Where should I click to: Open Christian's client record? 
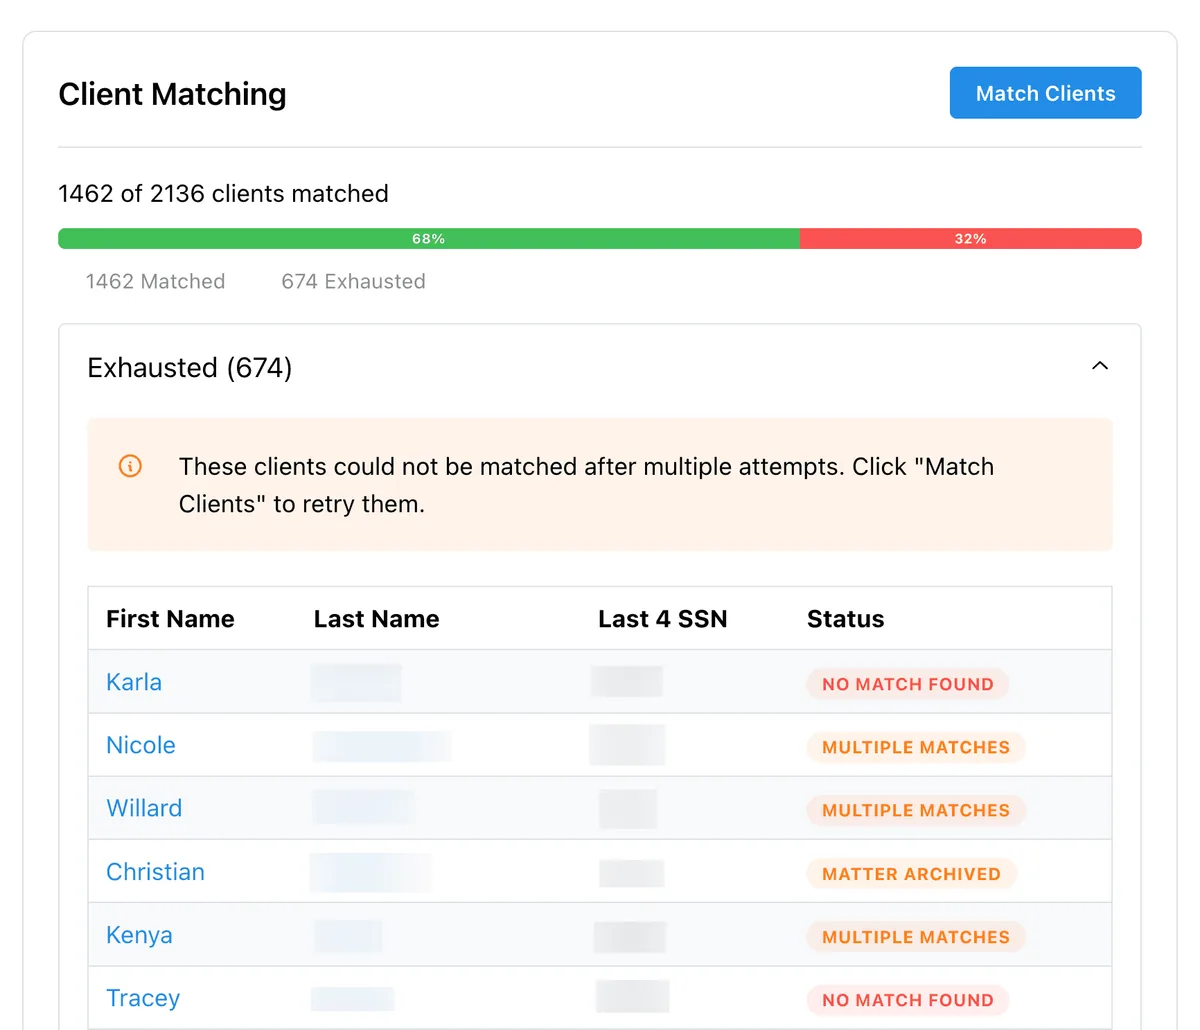(155, 872)
